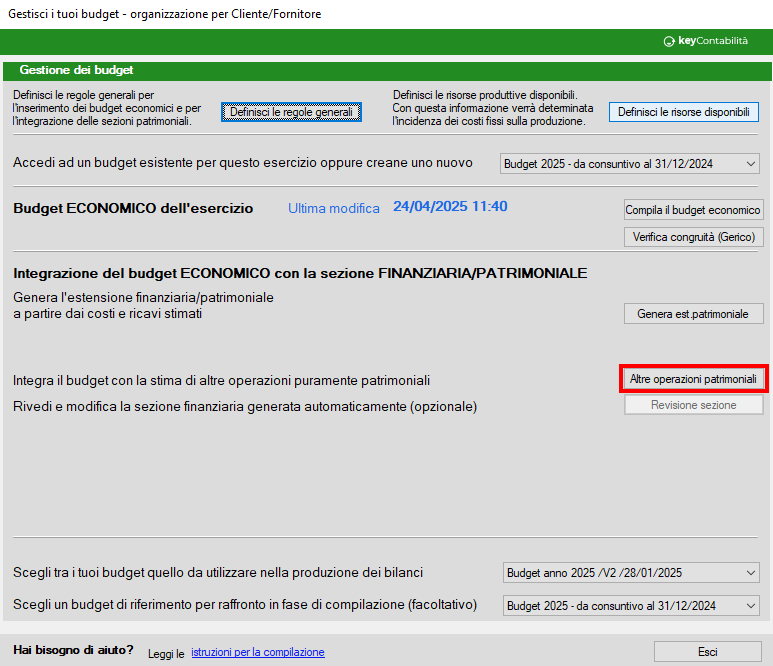Open 'Altre operazioni patrimoniali'
The height and width of the screenshot is (666, 773).
click(694, 379)
